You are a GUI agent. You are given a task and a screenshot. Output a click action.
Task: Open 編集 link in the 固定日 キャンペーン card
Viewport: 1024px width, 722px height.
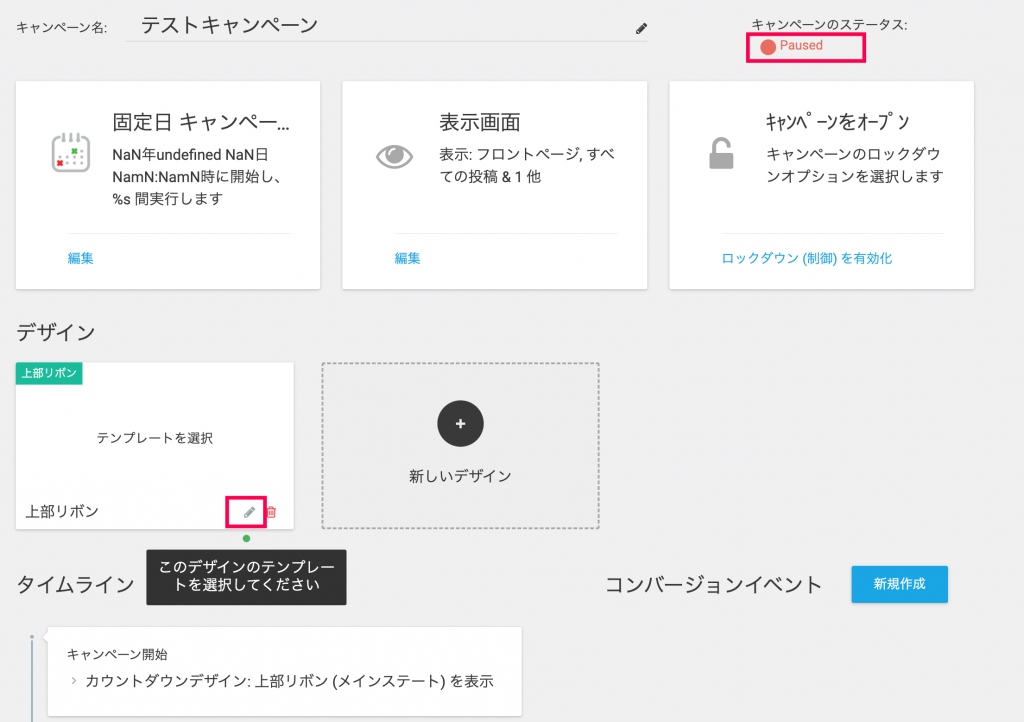coord(80,258)
